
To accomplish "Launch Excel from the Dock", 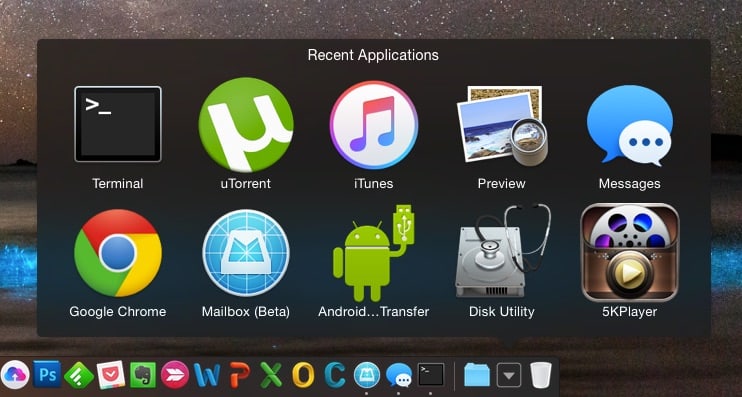I will point(271,375).
